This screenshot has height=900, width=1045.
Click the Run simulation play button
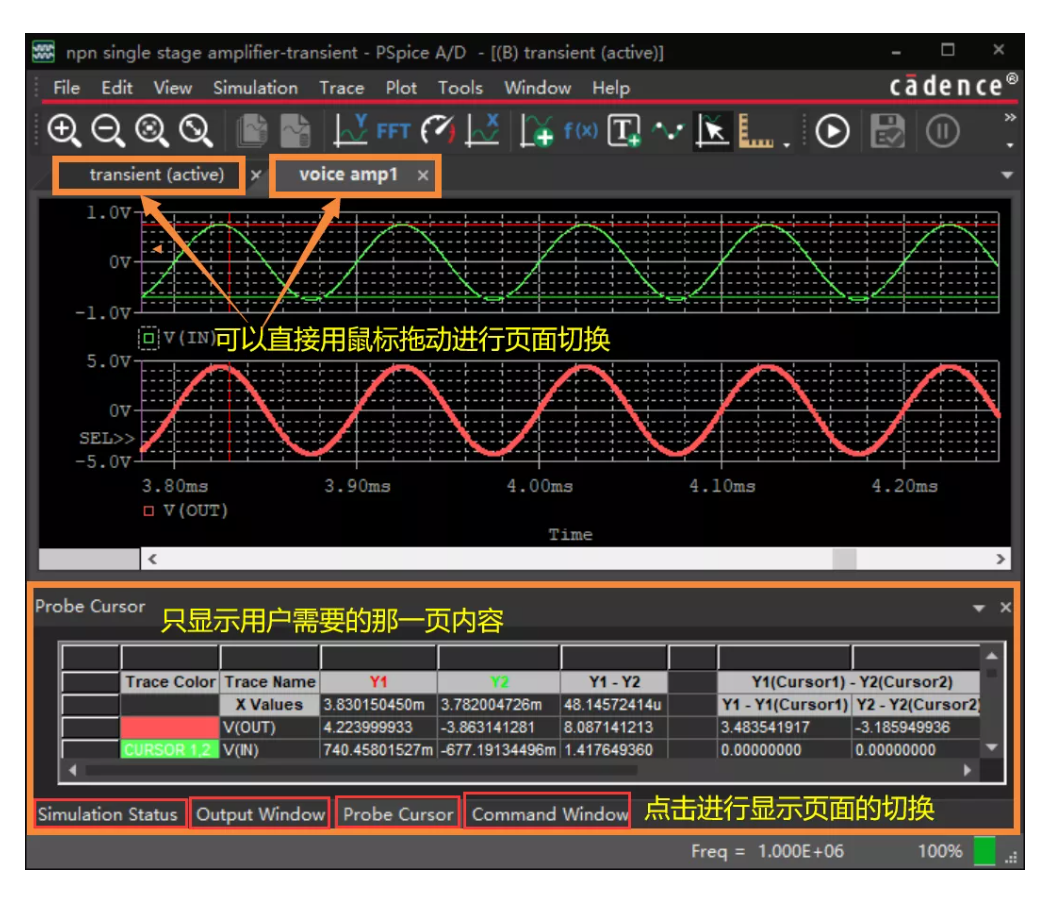(x=832, y=131)
